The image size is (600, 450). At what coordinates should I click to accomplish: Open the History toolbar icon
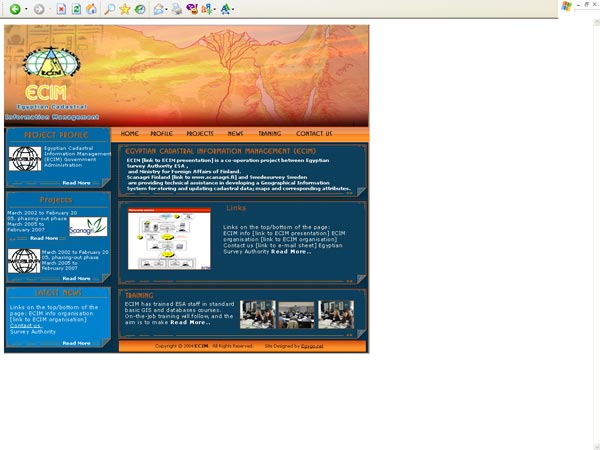pyautogui.click(x=140, y=9)
